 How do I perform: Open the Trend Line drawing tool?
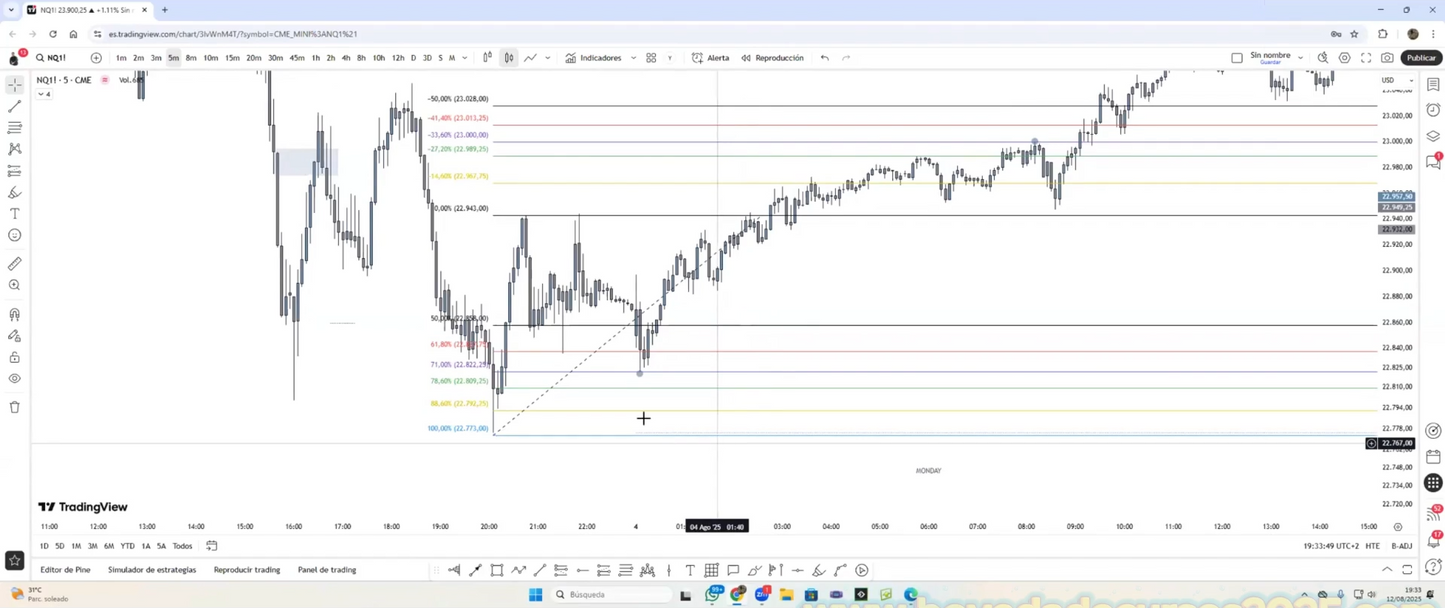pyautogui.click(x=14, y=106)
